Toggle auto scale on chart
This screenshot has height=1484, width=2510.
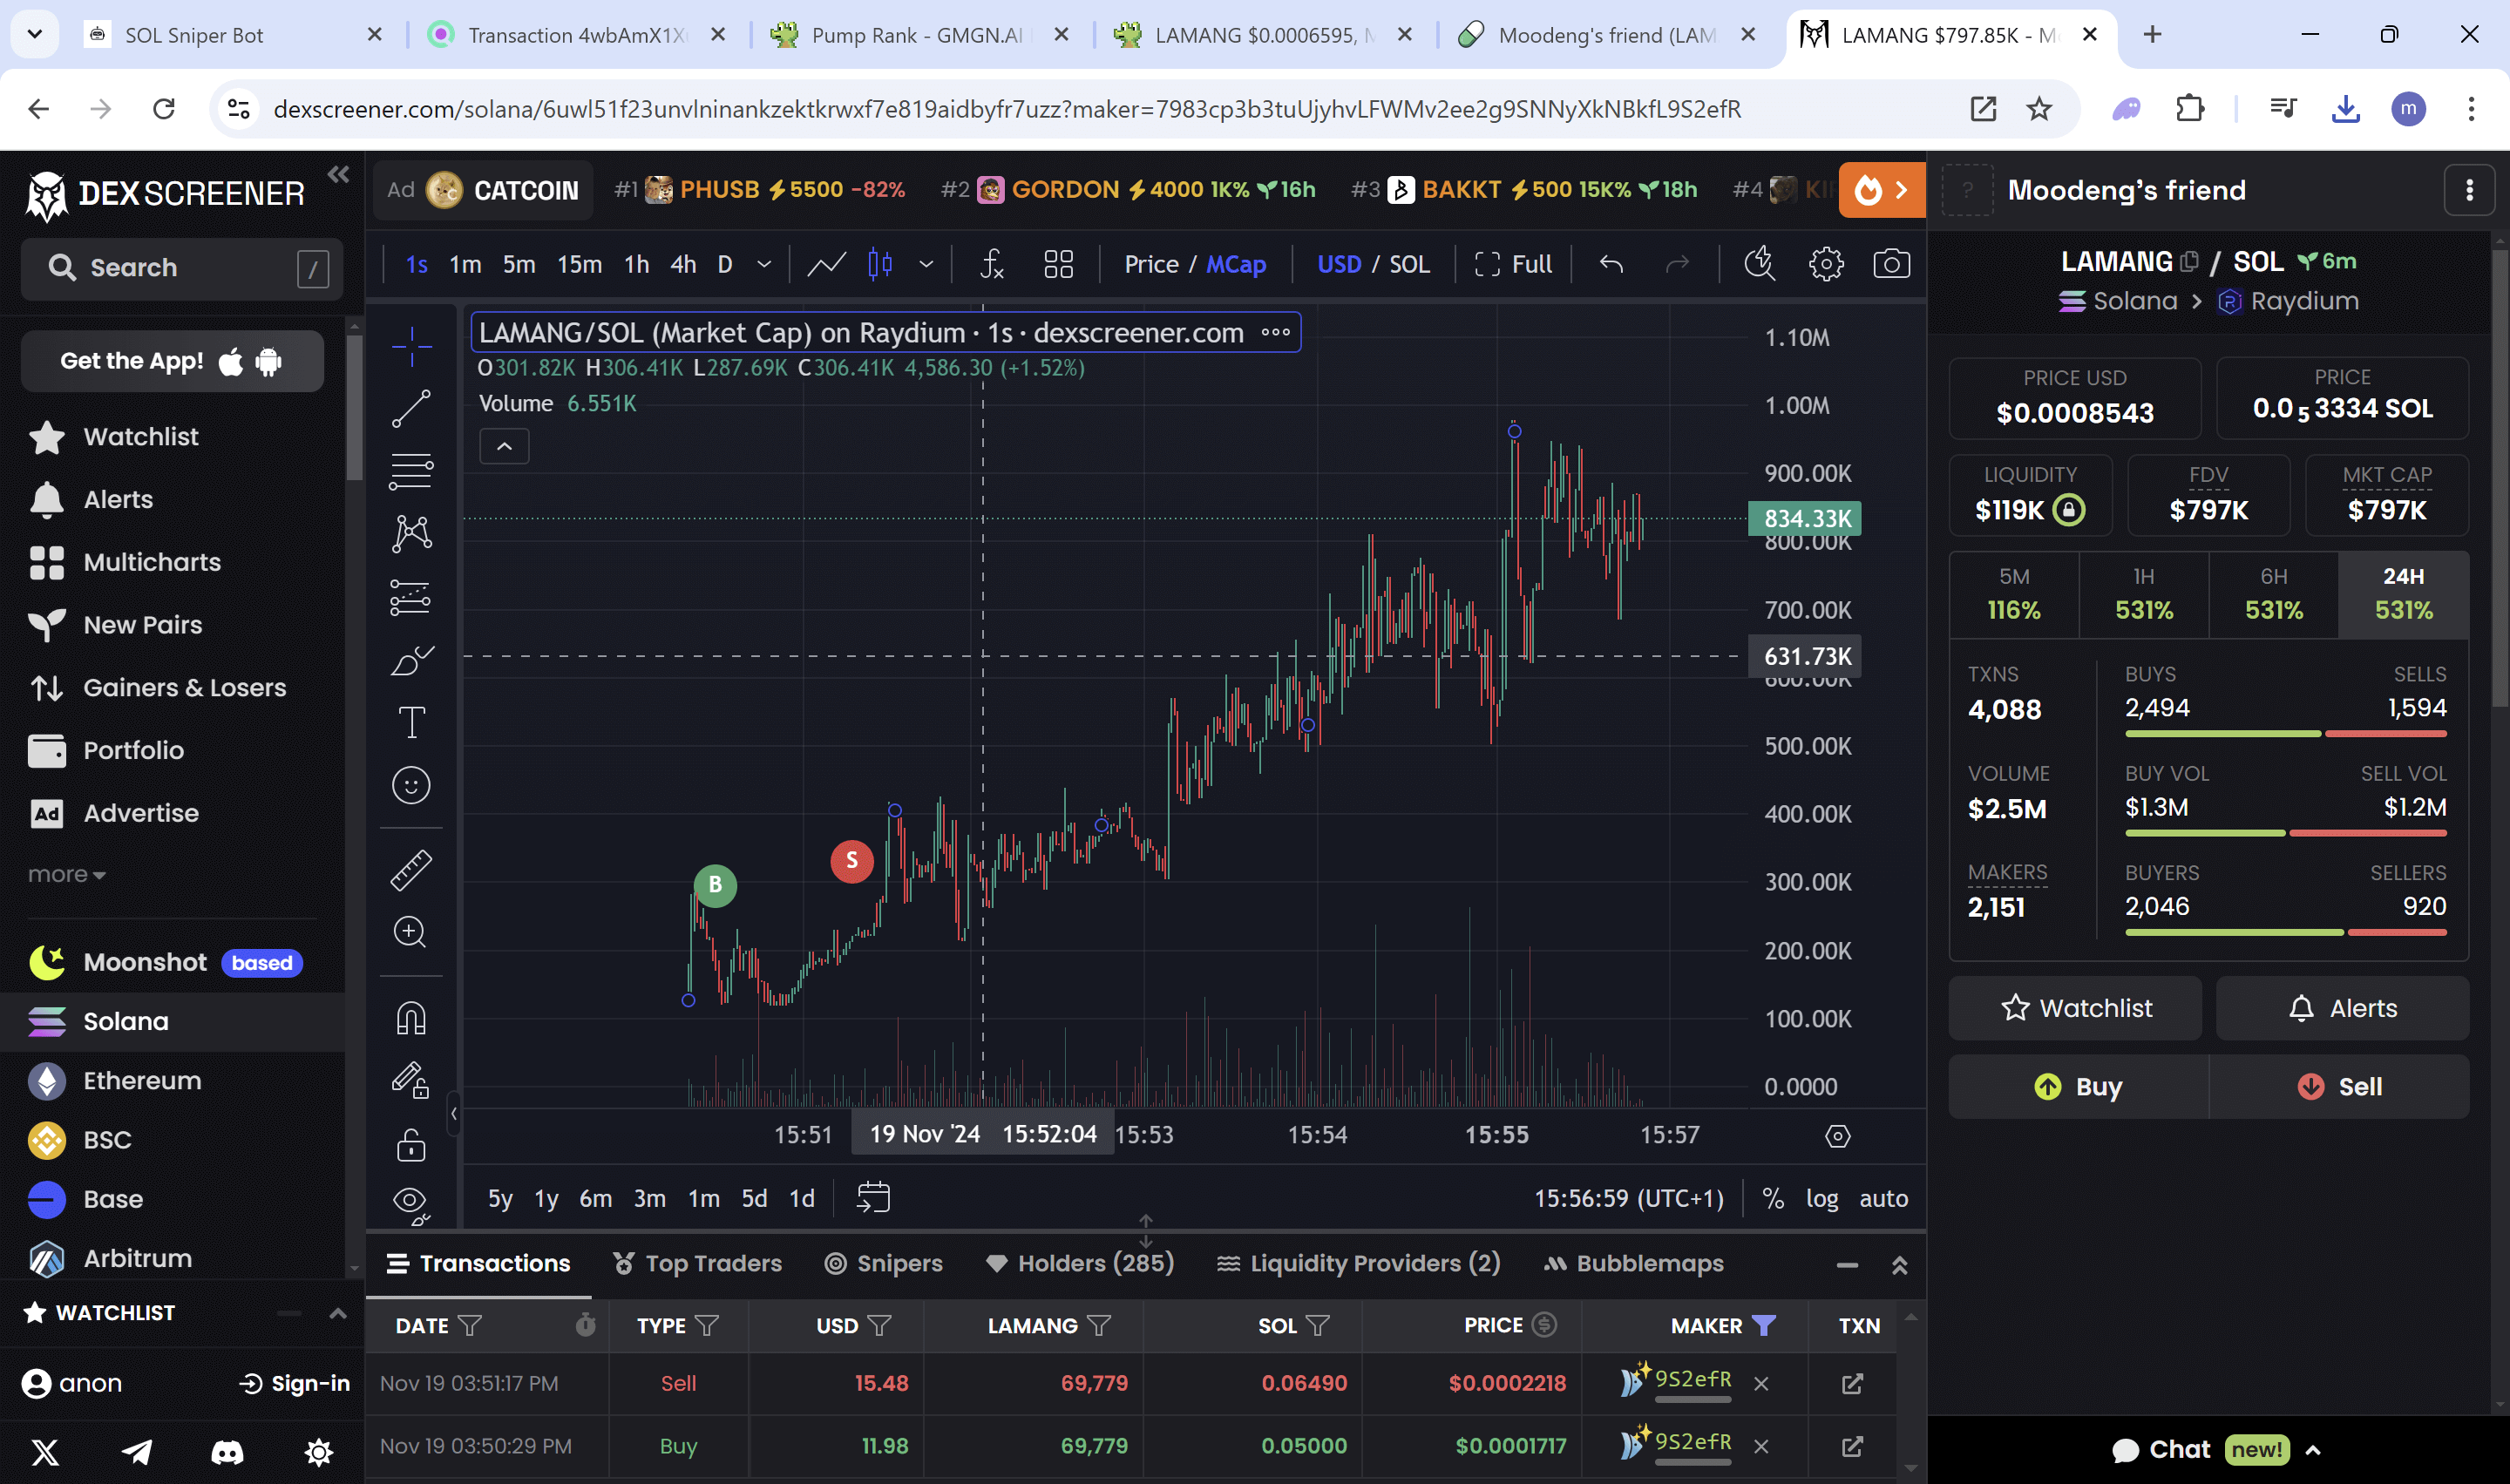(1883, 1198)
